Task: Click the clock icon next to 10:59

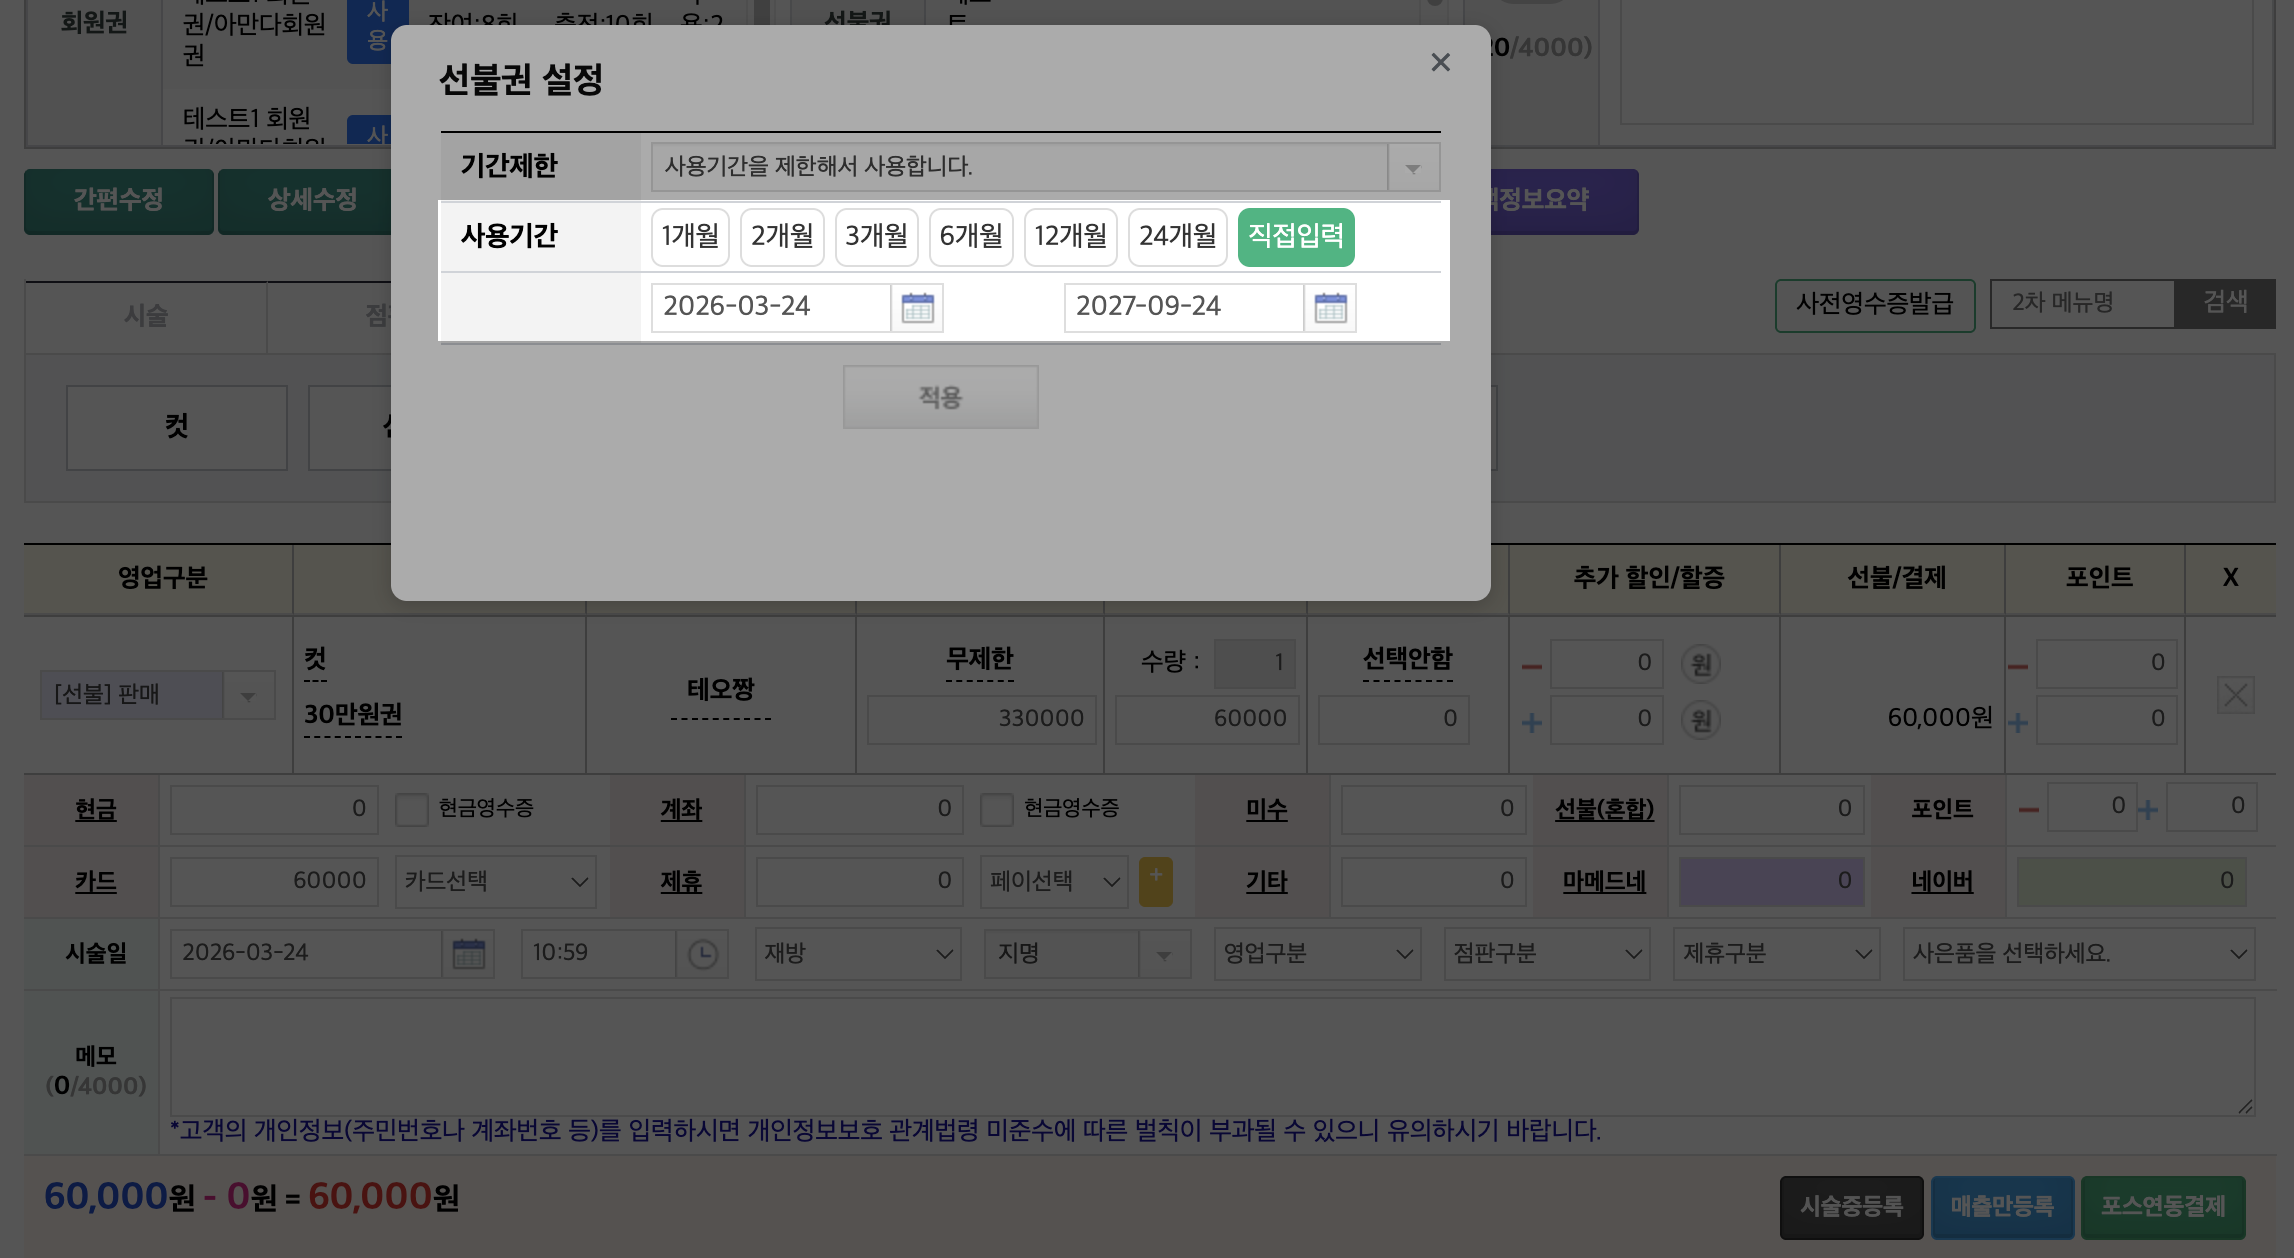Action: coord(703,953)
